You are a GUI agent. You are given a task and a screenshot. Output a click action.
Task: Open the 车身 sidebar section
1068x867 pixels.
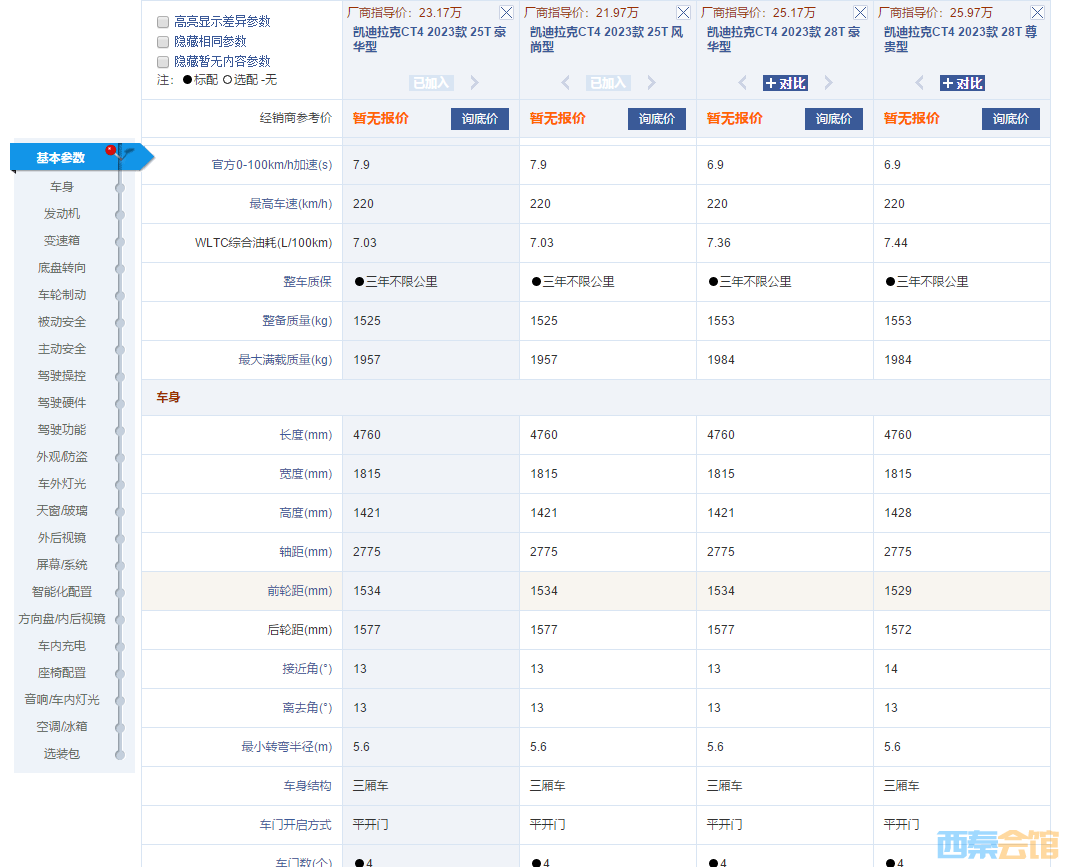pos(62,186)
